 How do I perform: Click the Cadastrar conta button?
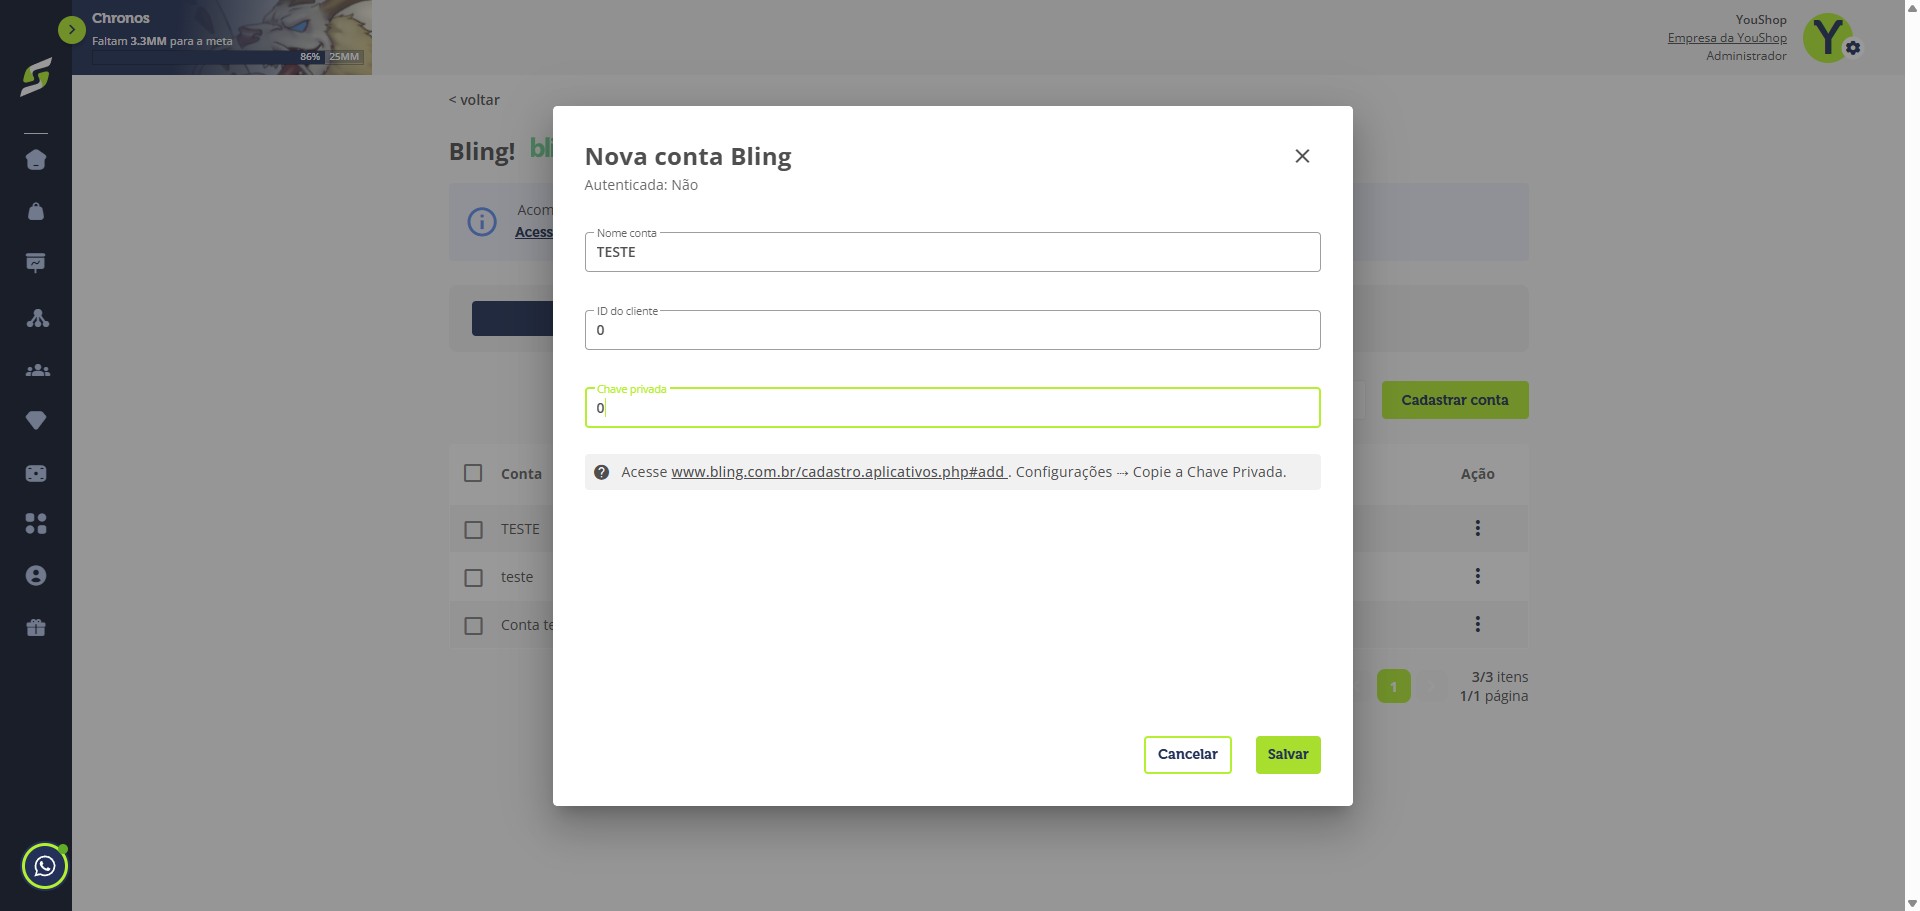tap(1455, 400)
